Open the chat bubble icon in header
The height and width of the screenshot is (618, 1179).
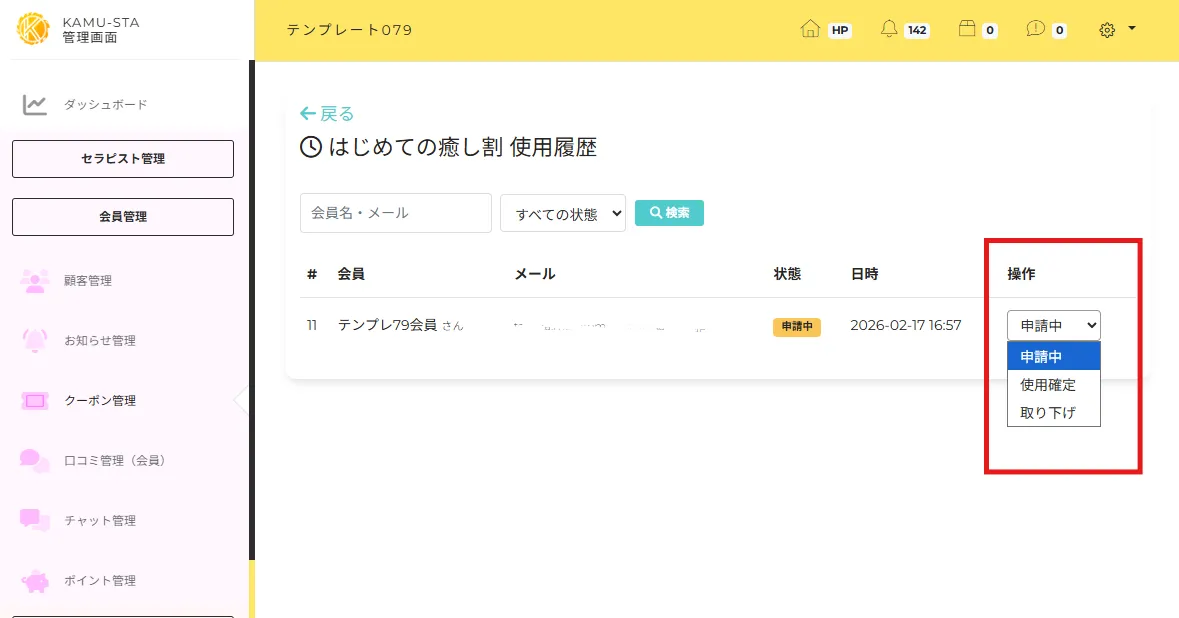pyautogui.click(x=1035, y=30)
